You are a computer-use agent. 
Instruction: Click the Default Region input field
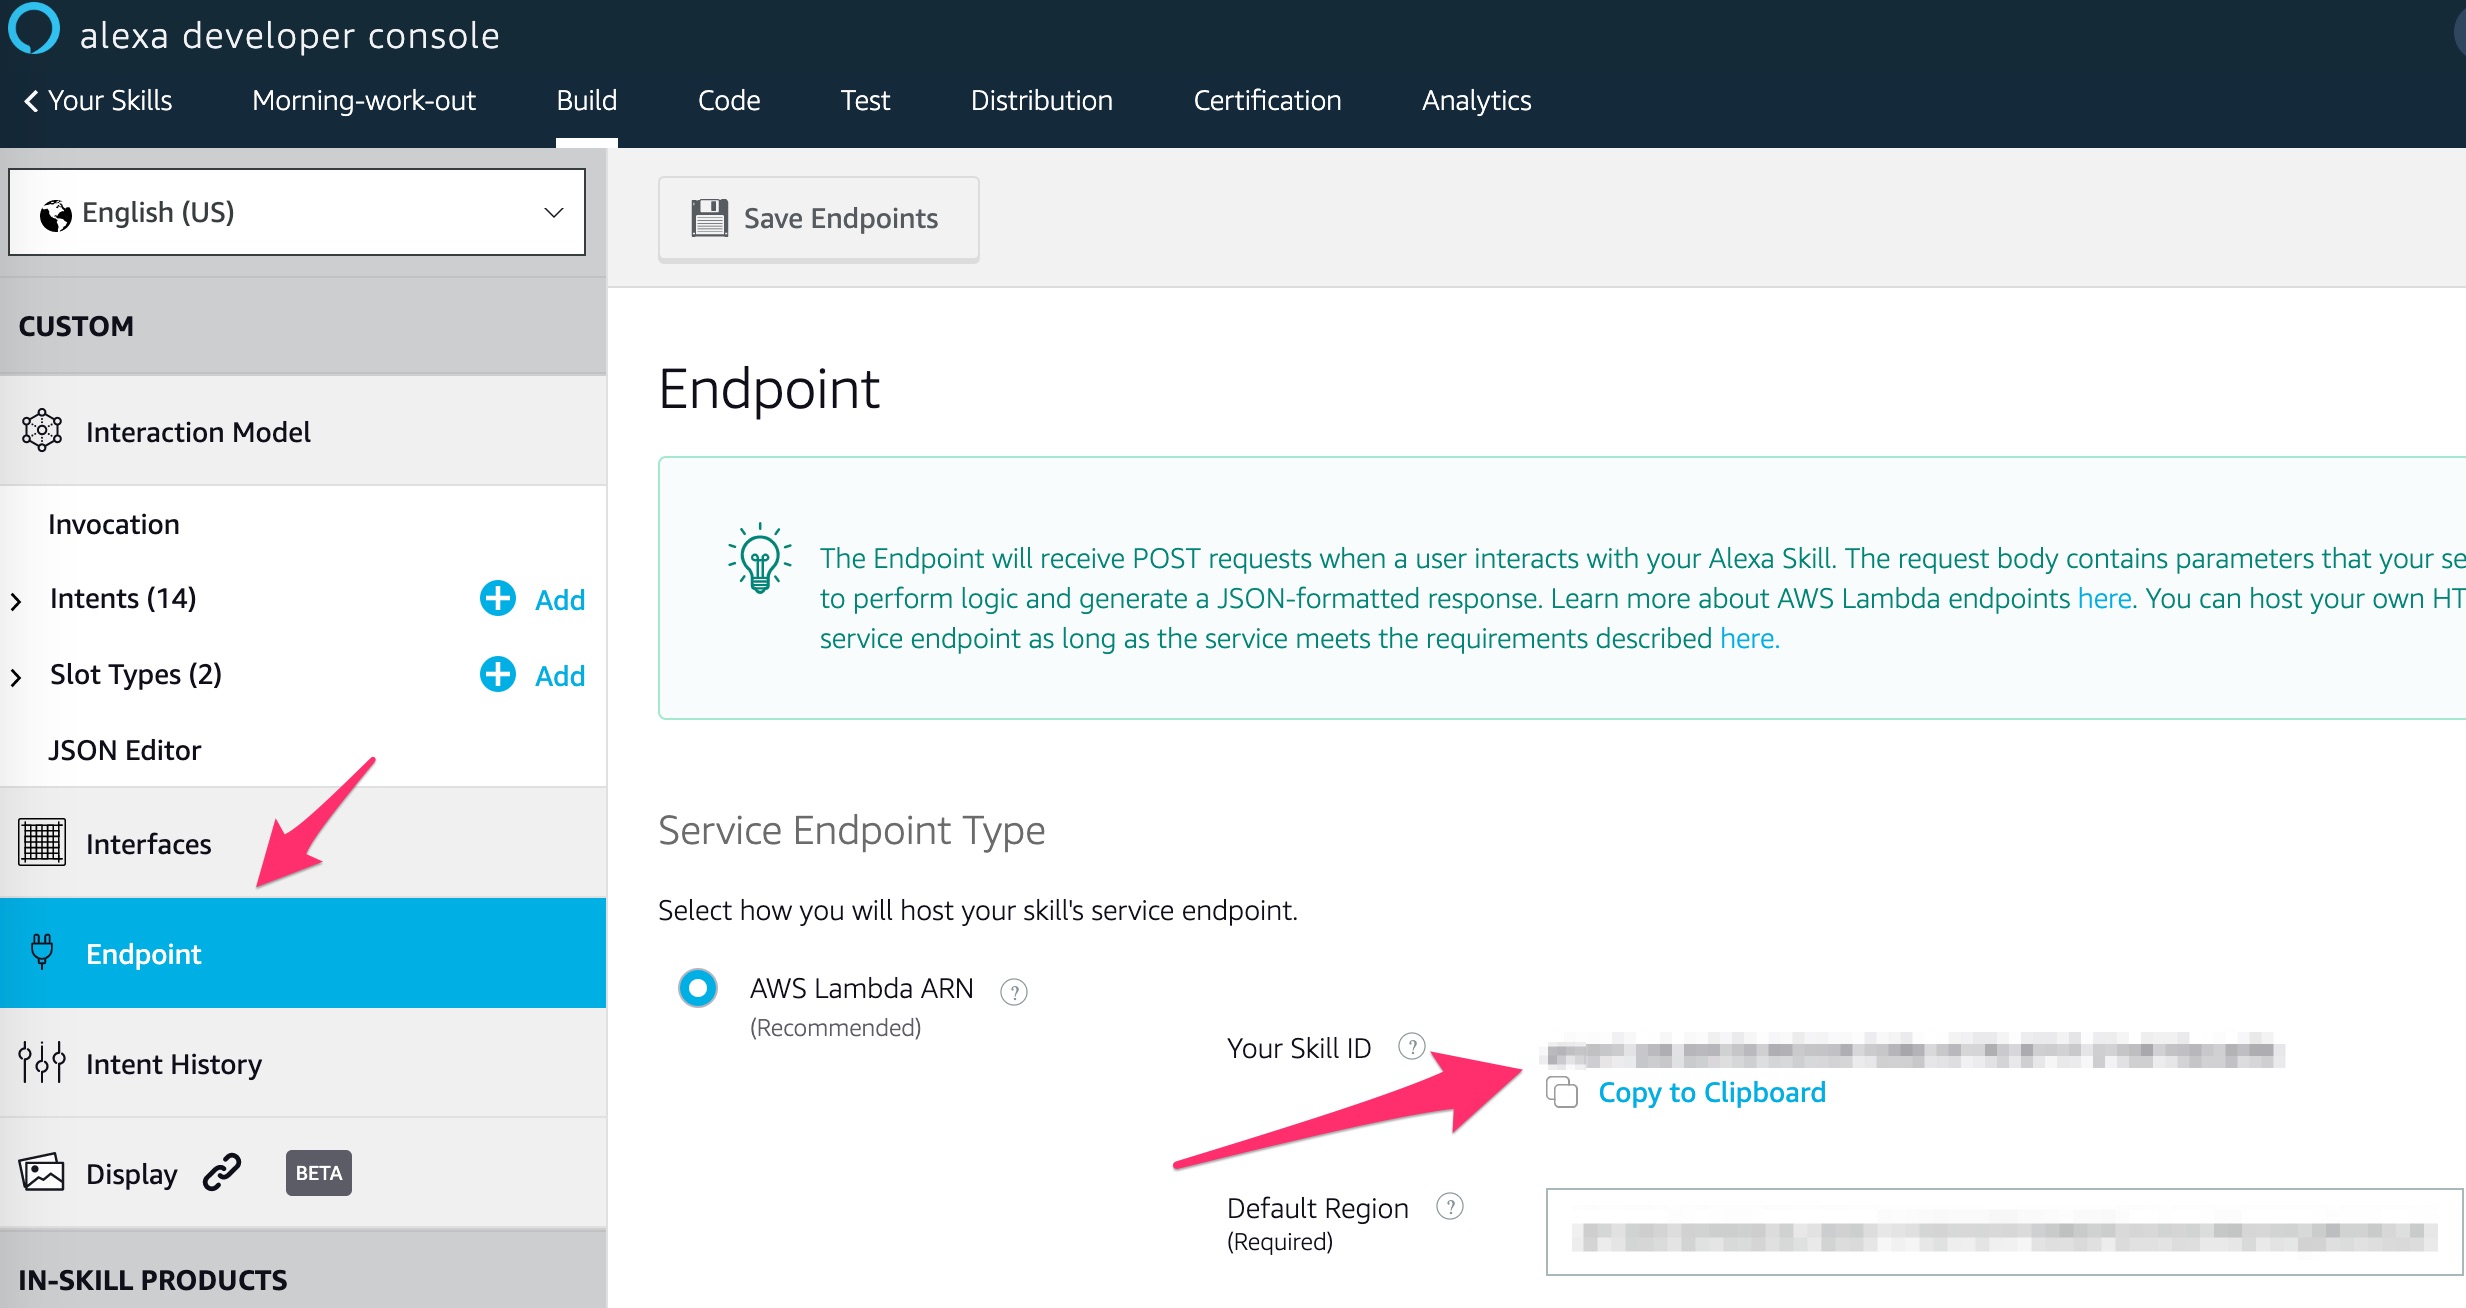coord(2004,1232)
